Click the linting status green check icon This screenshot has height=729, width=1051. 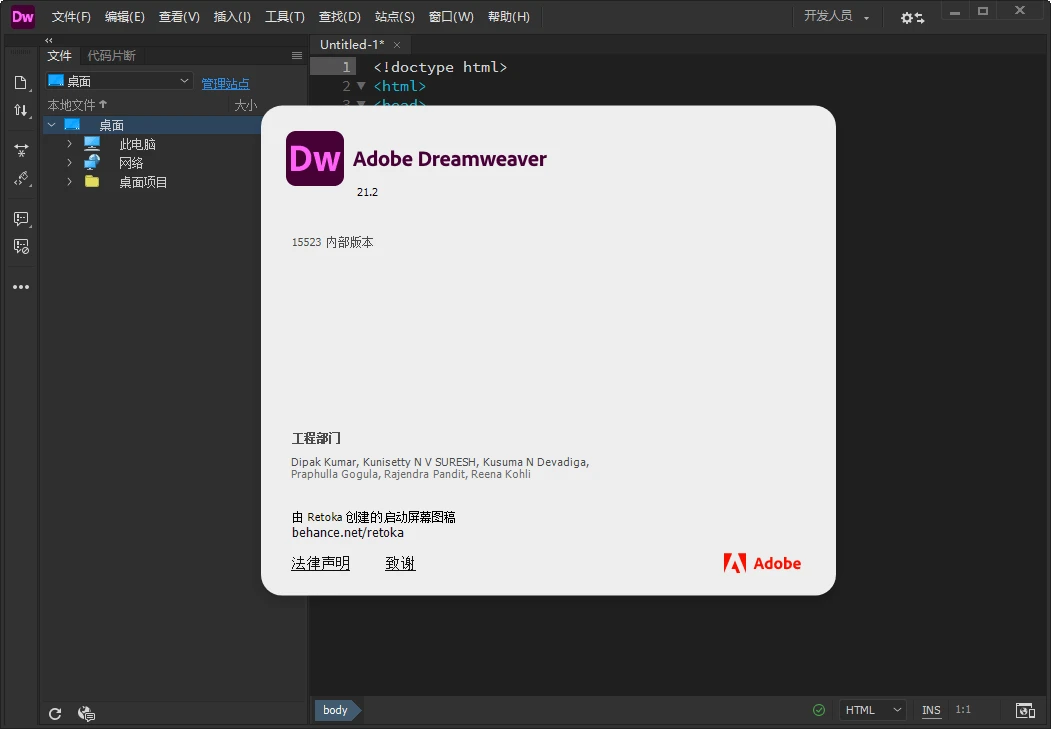(x=818, y=710)
